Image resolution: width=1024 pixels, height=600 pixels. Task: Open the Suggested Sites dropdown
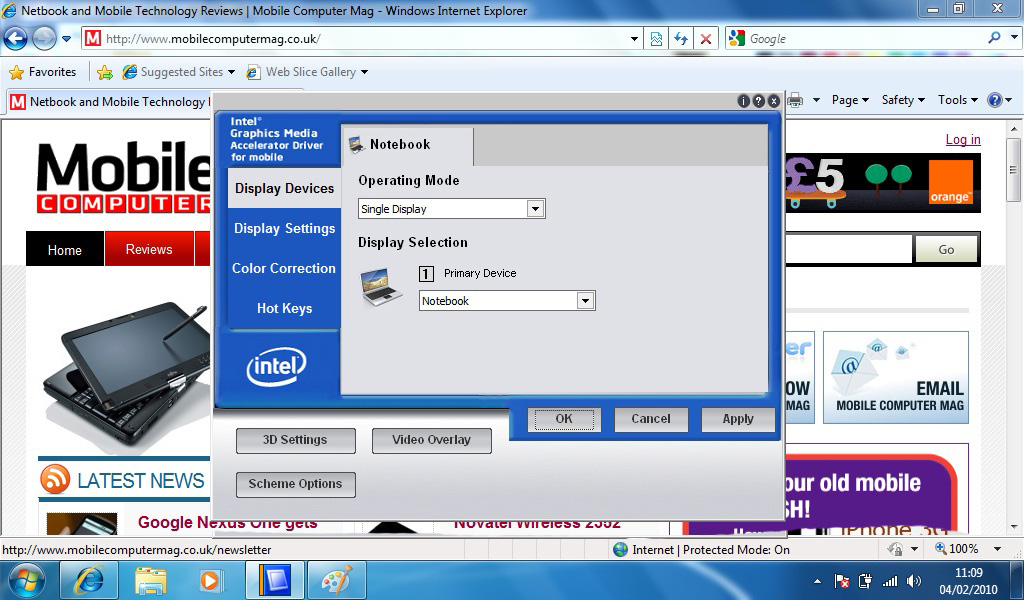point(178,72)
